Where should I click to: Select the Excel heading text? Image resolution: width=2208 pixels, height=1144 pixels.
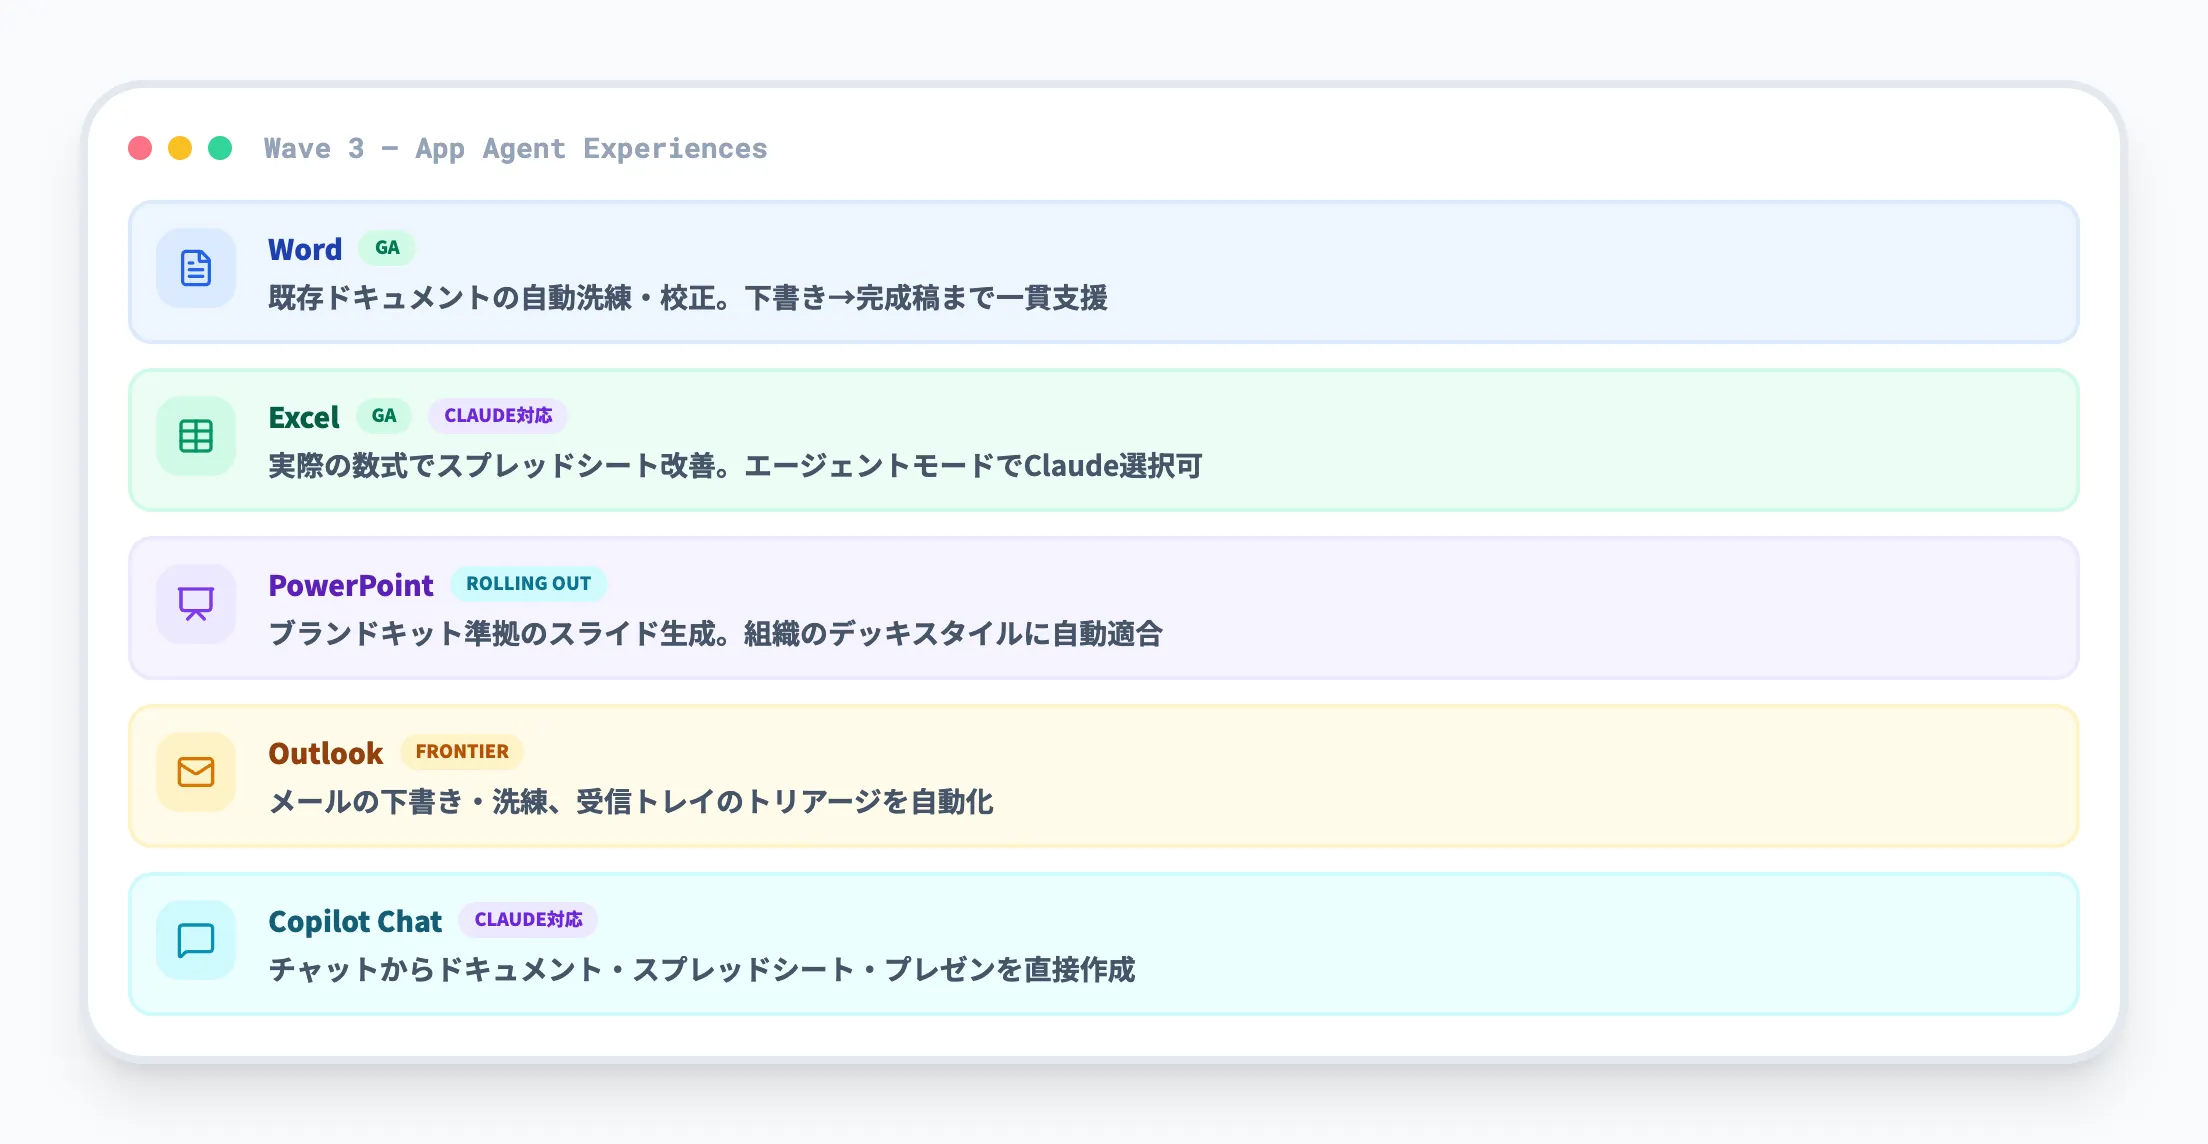303,417
